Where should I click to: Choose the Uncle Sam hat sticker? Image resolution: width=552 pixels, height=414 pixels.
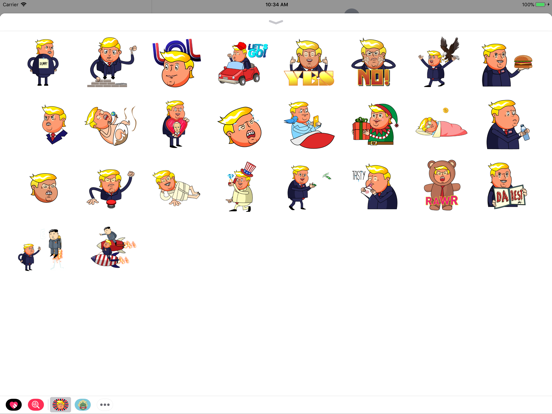tap(241, 187)
